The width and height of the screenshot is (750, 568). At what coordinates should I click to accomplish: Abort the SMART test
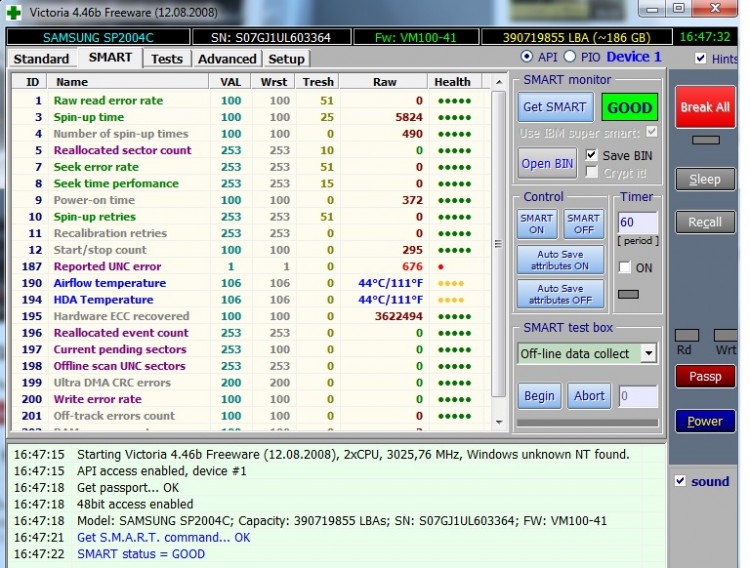589,396
